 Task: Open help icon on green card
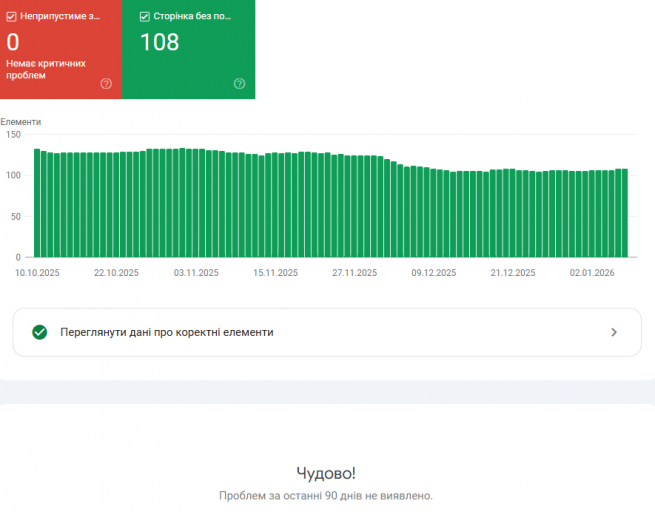point(239,84)
